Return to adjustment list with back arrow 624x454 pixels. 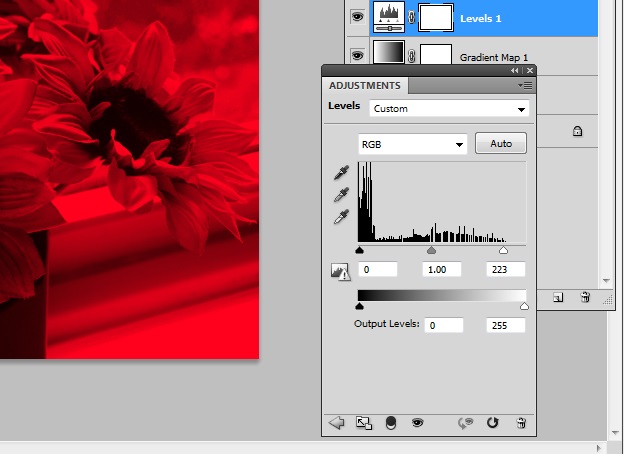336,423
